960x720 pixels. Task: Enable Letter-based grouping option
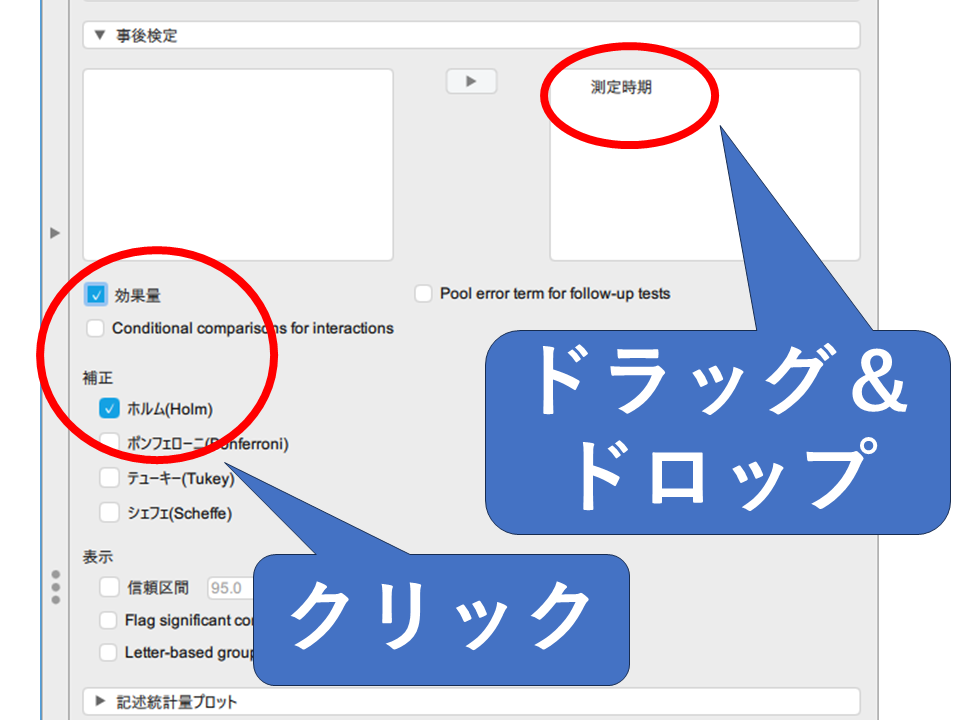point(109,653)
